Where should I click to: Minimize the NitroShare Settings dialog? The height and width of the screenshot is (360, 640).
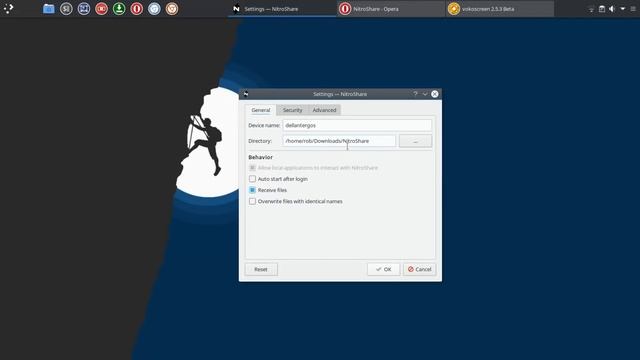pos(425,94)
